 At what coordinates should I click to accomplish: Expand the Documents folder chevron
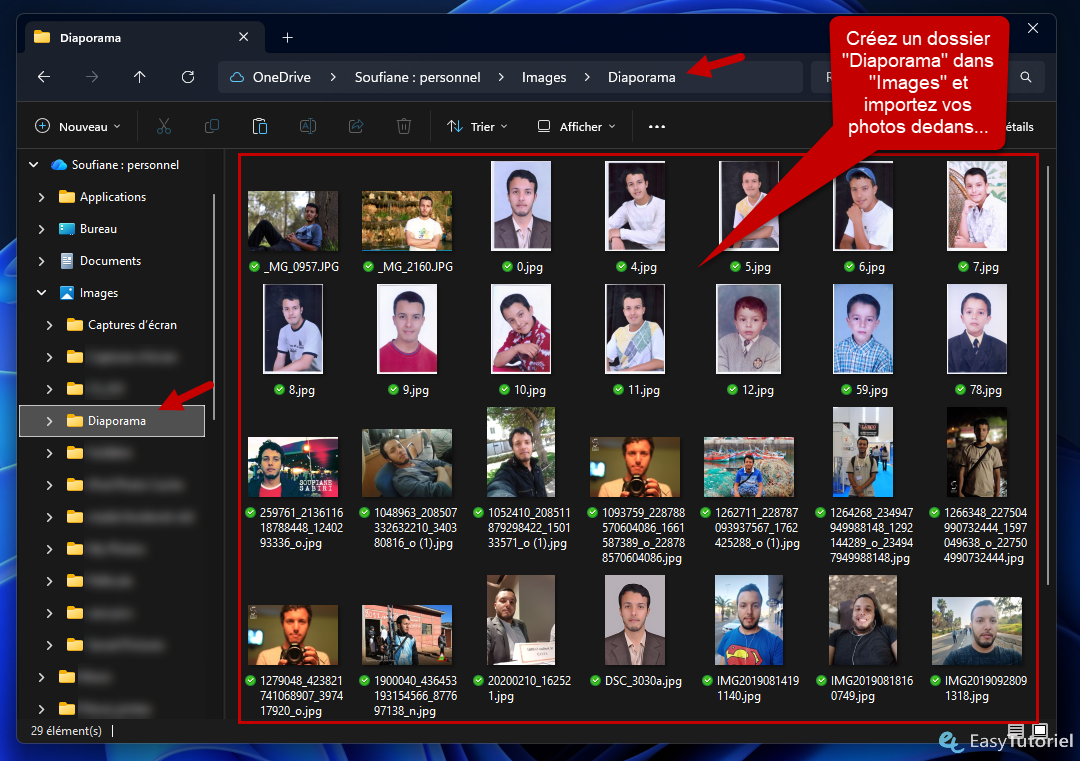[41, 261]
